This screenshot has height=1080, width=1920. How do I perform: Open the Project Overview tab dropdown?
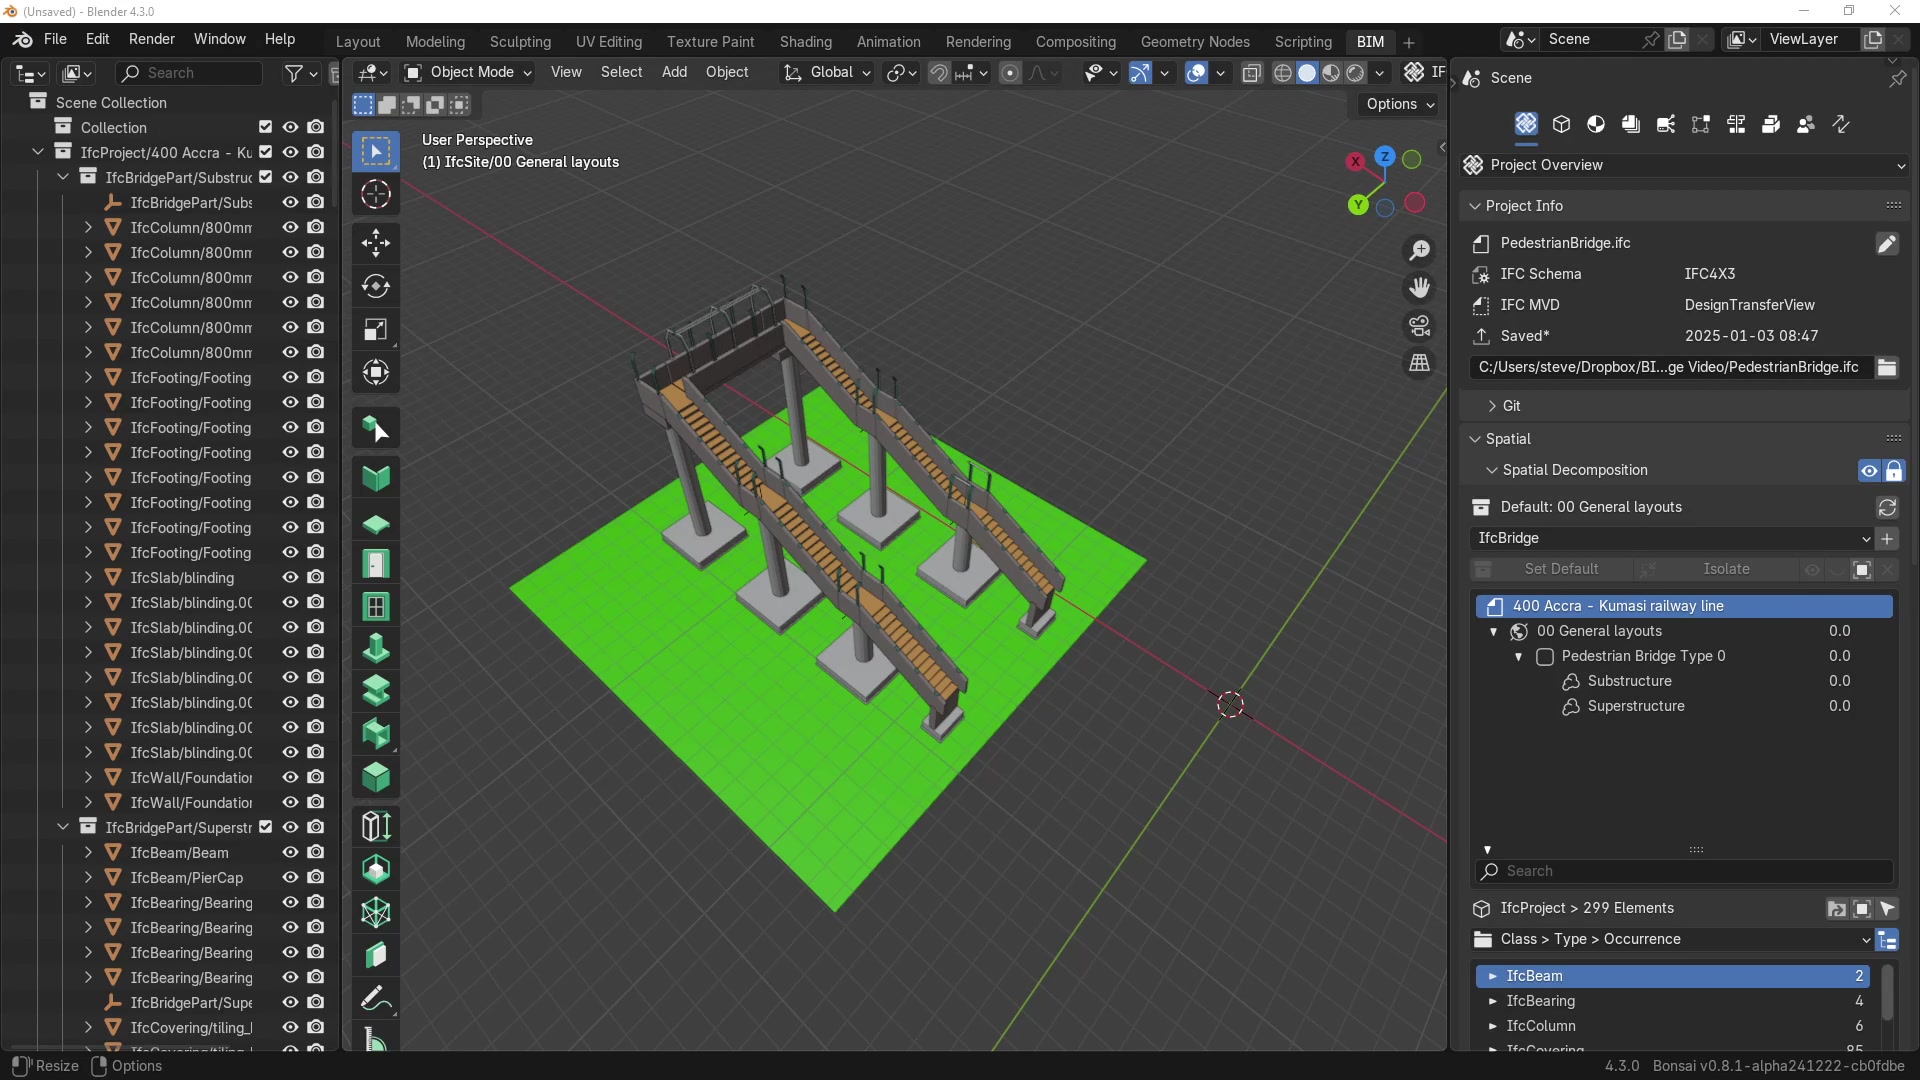click(x=1685, y=165)
